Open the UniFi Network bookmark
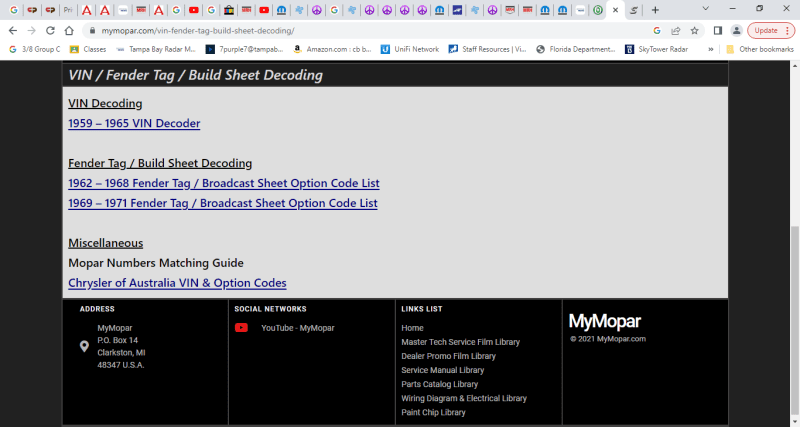 click(410, 49)
